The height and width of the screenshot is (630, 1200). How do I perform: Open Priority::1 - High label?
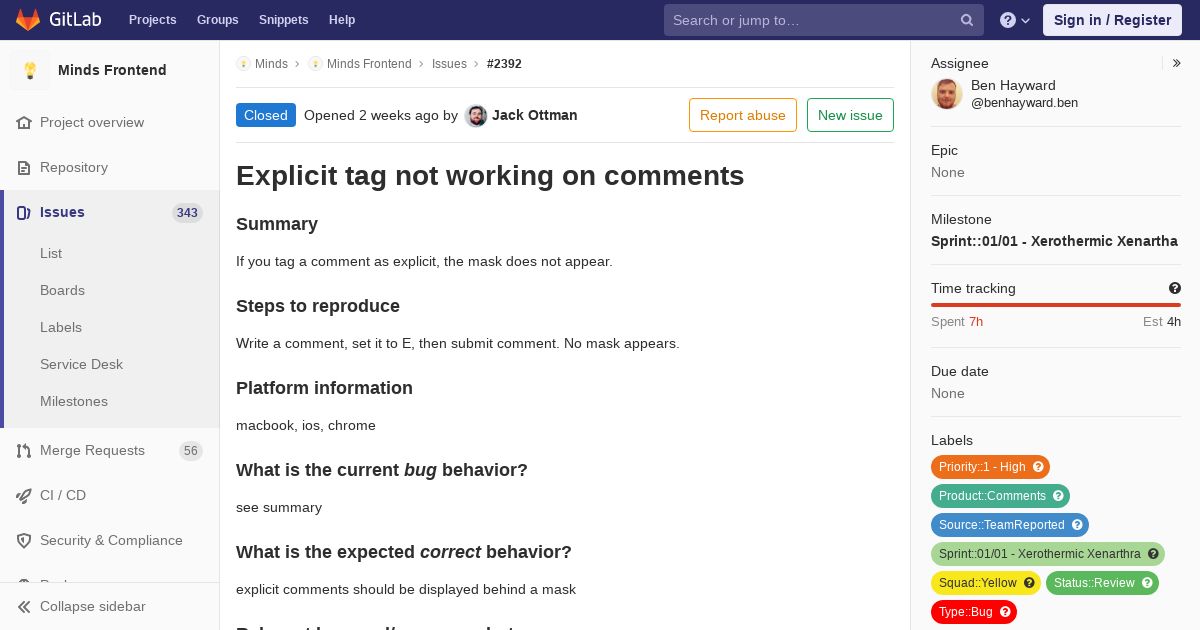click(x=982, y=467)
